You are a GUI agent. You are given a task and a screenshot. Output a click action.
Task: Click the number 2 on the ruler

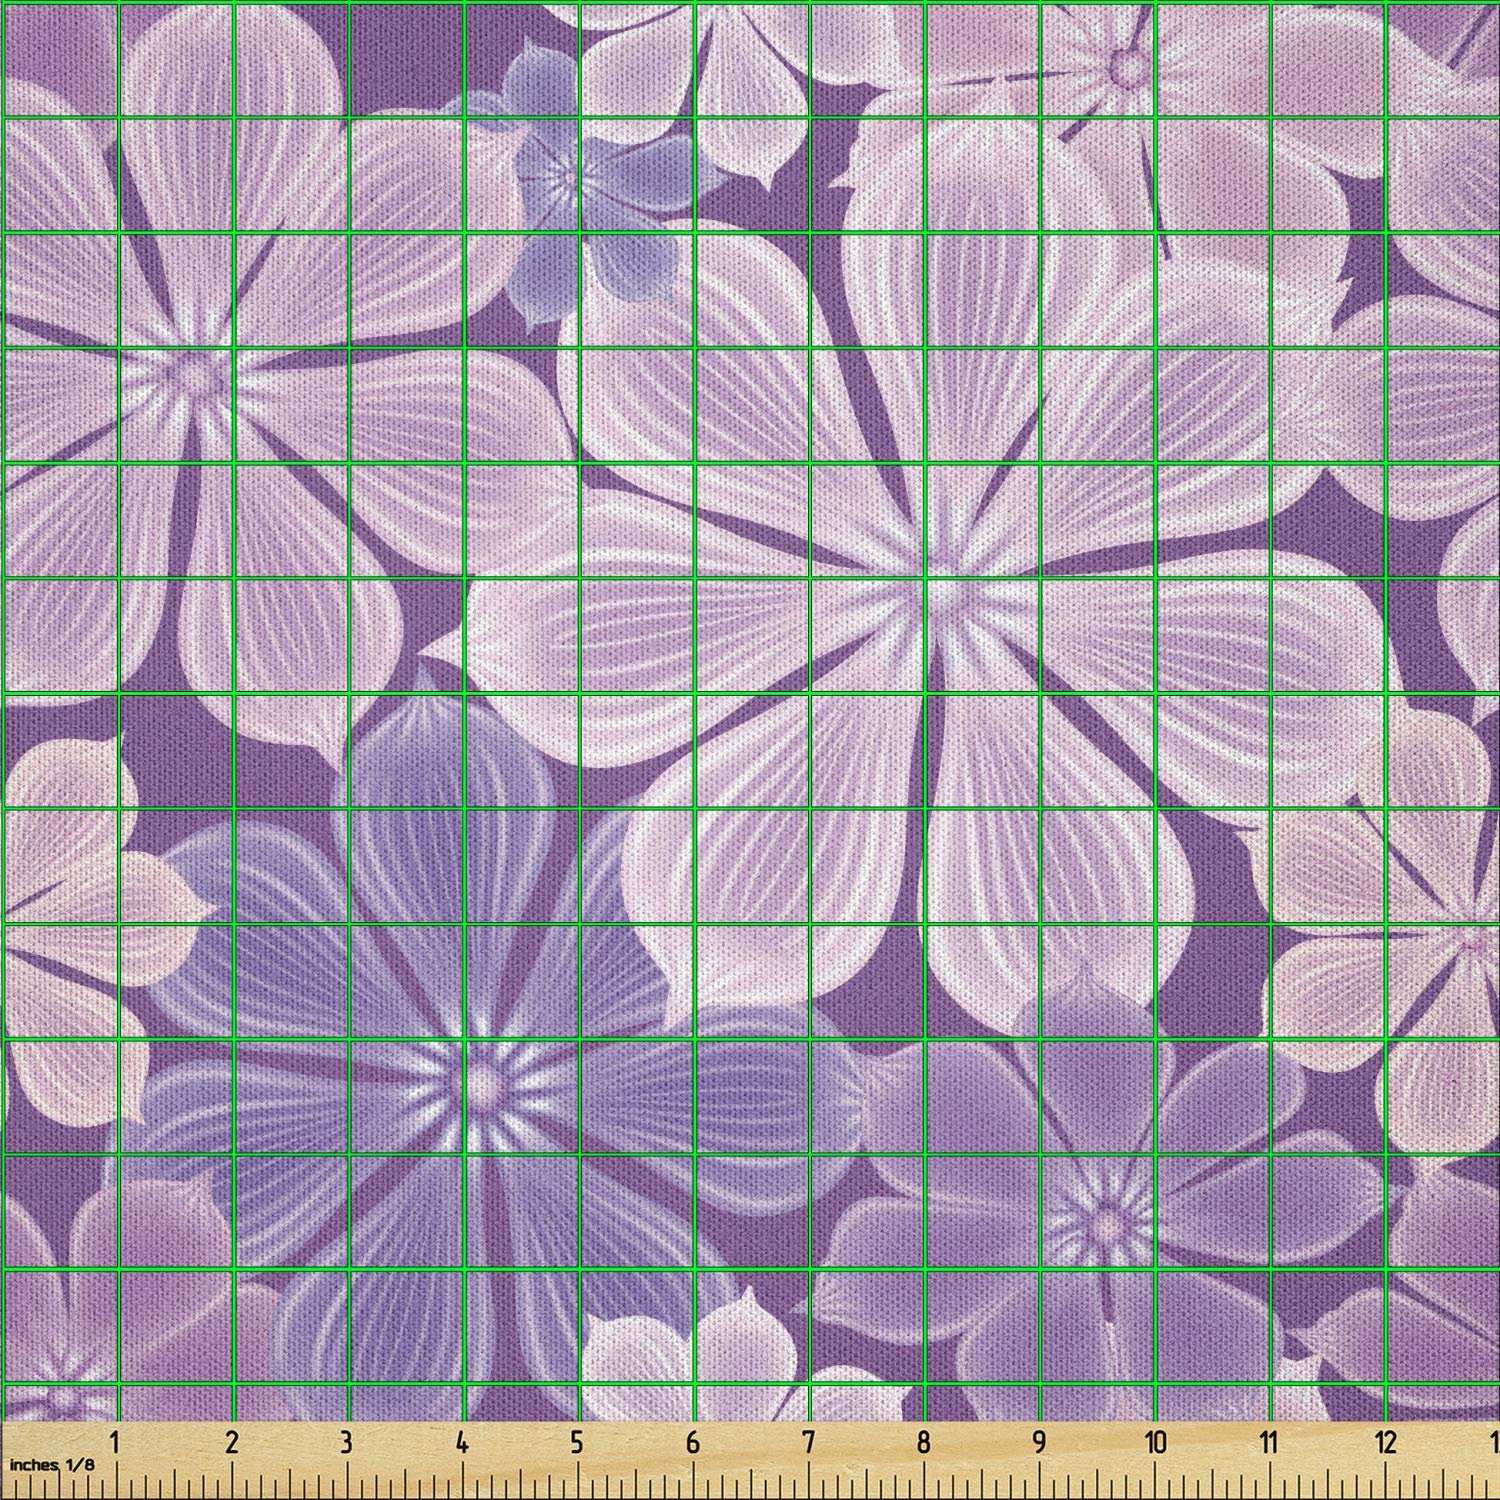coord(232,1443)
